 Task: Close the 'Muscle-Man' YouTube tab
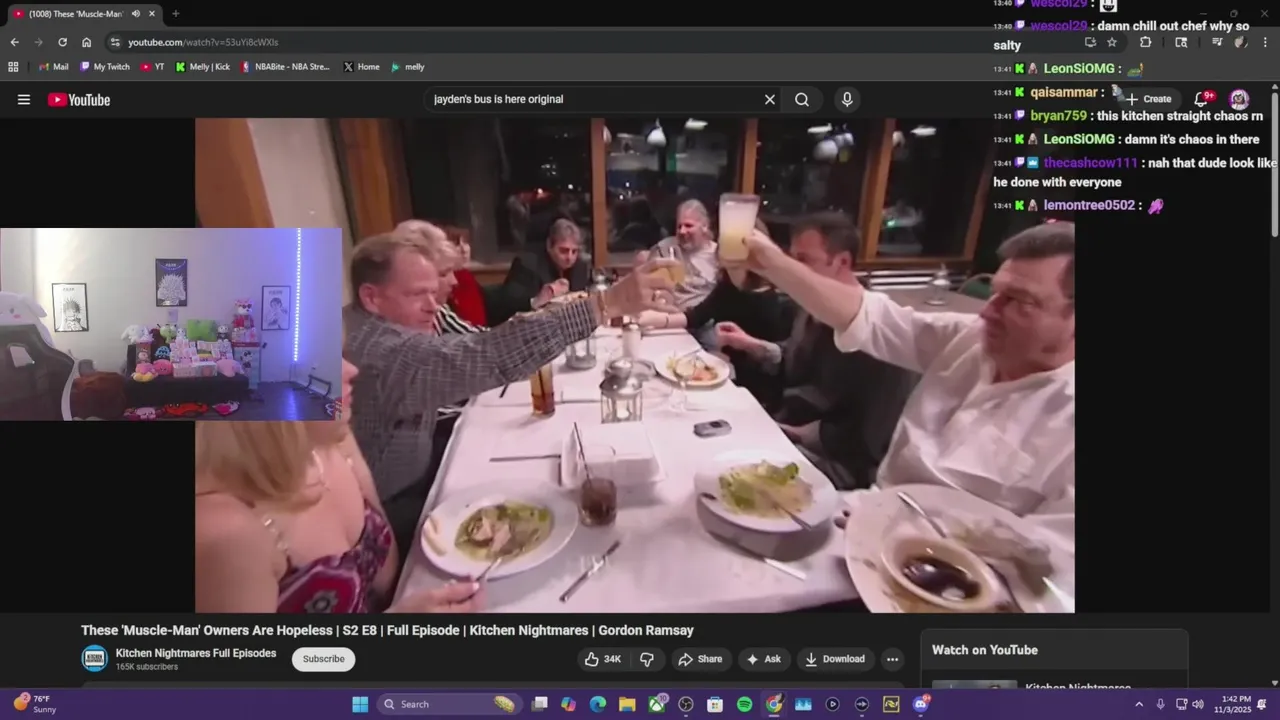click(x=153, y=13)
